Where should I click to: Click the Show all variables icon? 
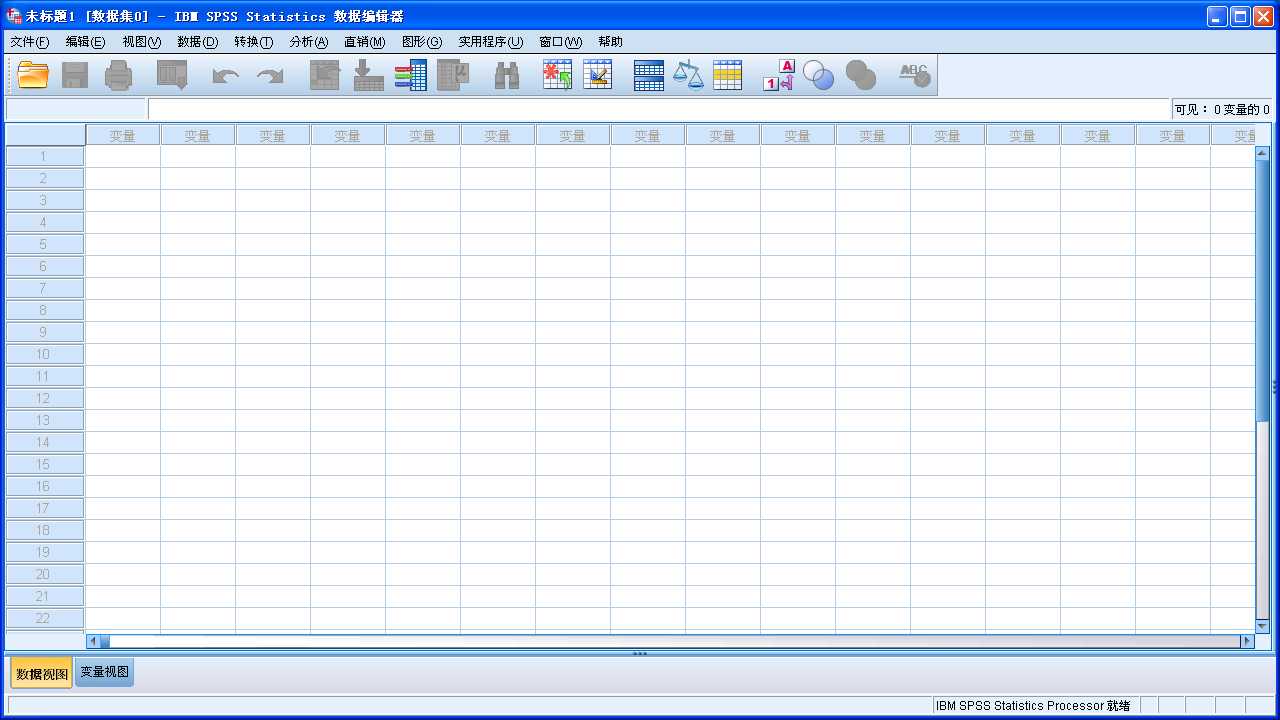point(860,75)
